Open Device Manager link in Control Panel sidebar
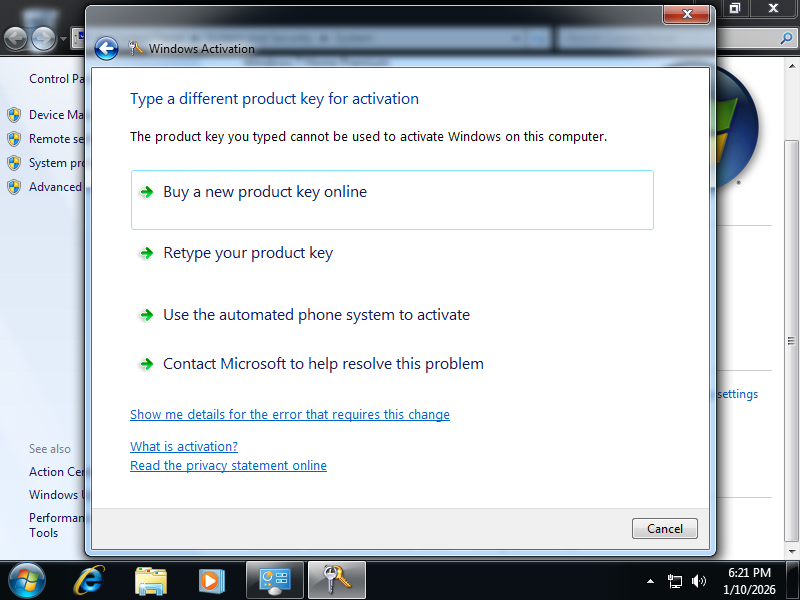Image resolution: width=800 pixels, height=600 pixels. tap(56, 115)
